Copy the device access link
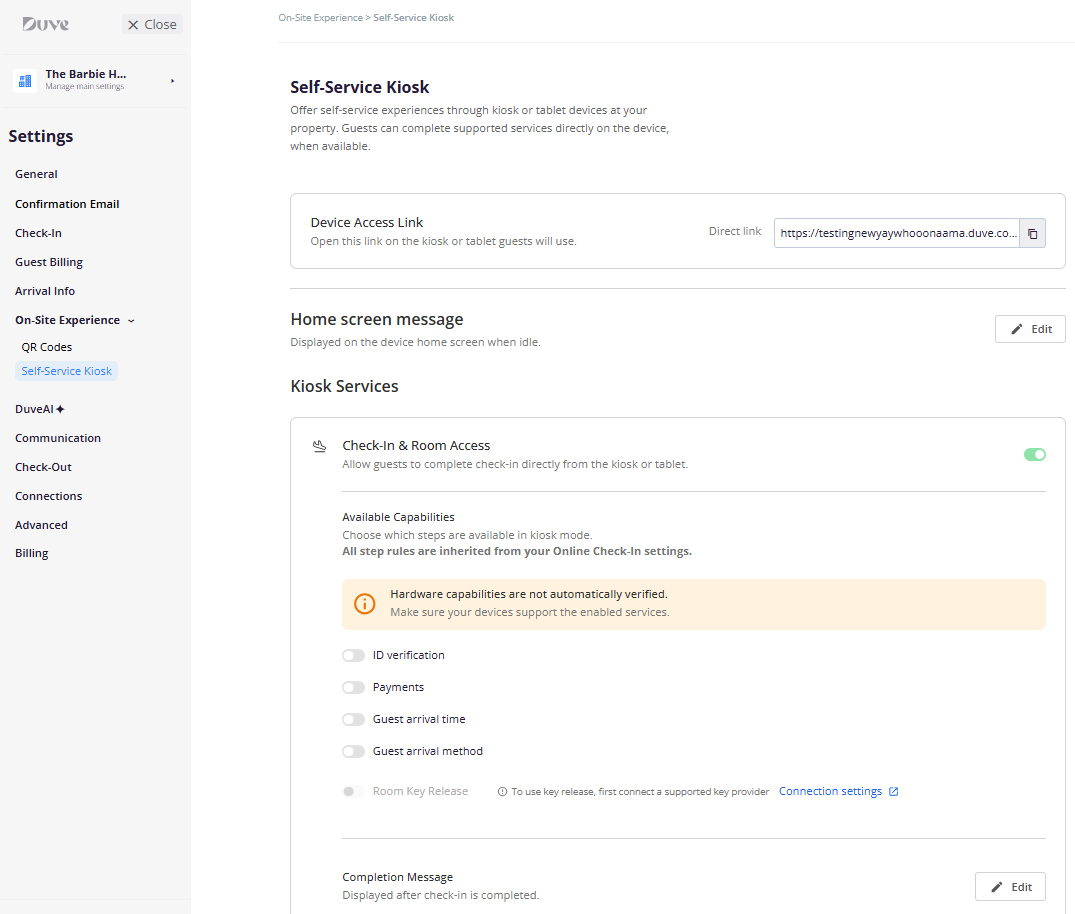The image size is (1075, 914). [1032, 233]
